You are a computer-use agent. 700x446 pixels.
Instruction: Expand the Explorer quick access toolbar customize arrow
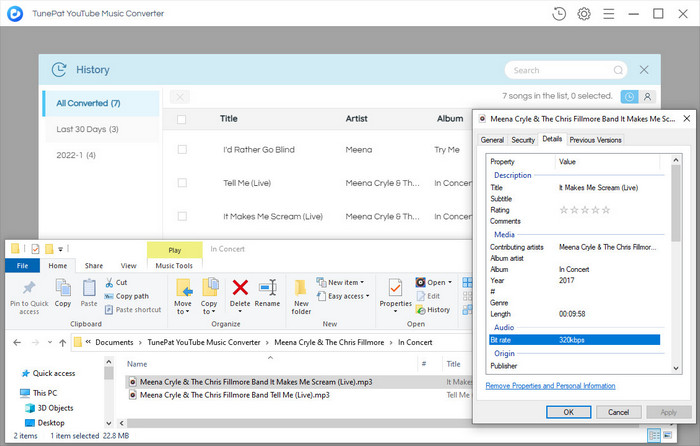coord(60,249)
